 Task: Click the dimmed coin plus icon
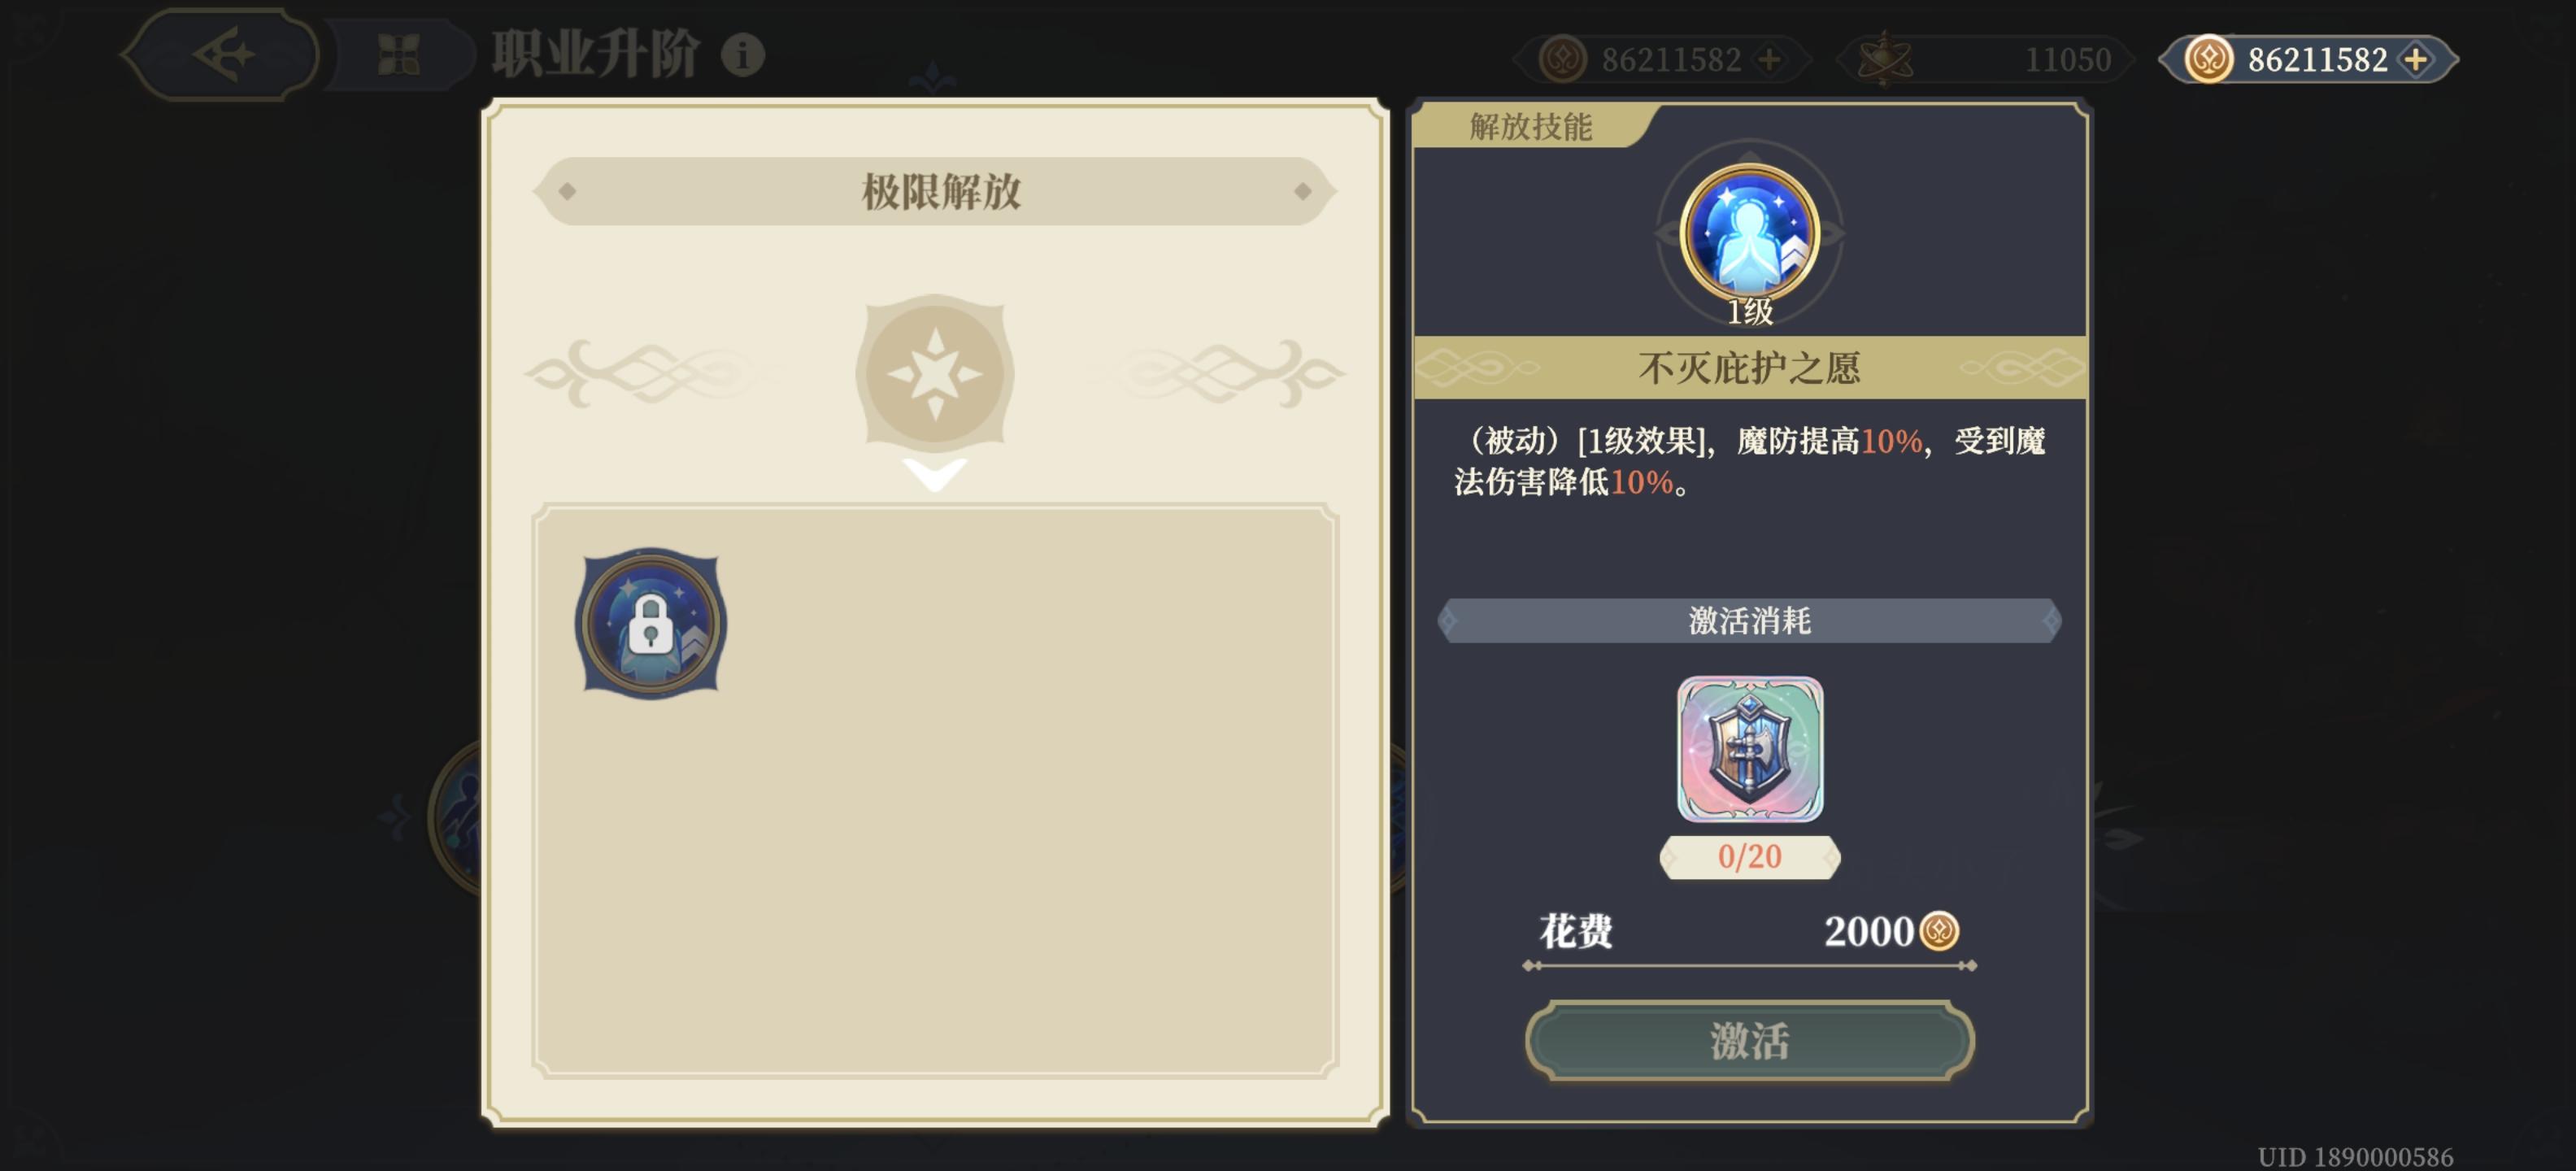click(x=1770, y=60)
